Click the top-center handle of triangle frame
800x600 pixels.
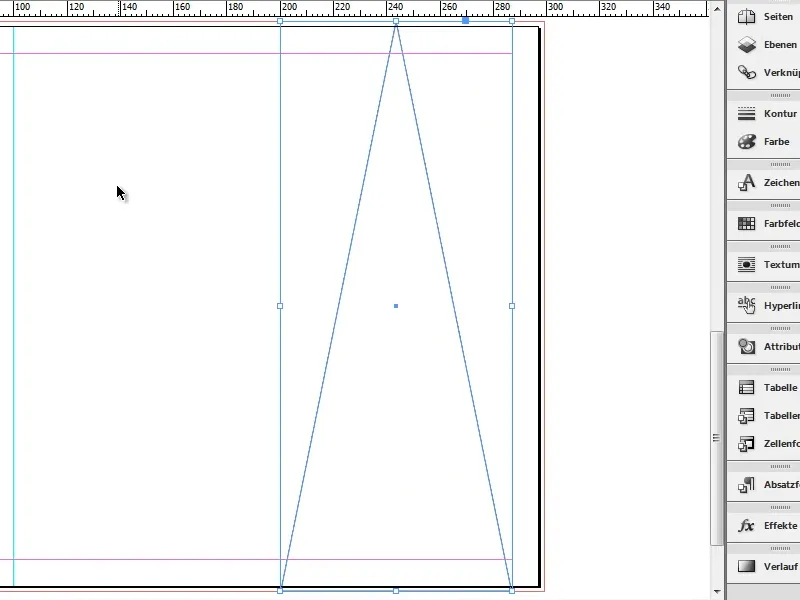pos(396,21)
